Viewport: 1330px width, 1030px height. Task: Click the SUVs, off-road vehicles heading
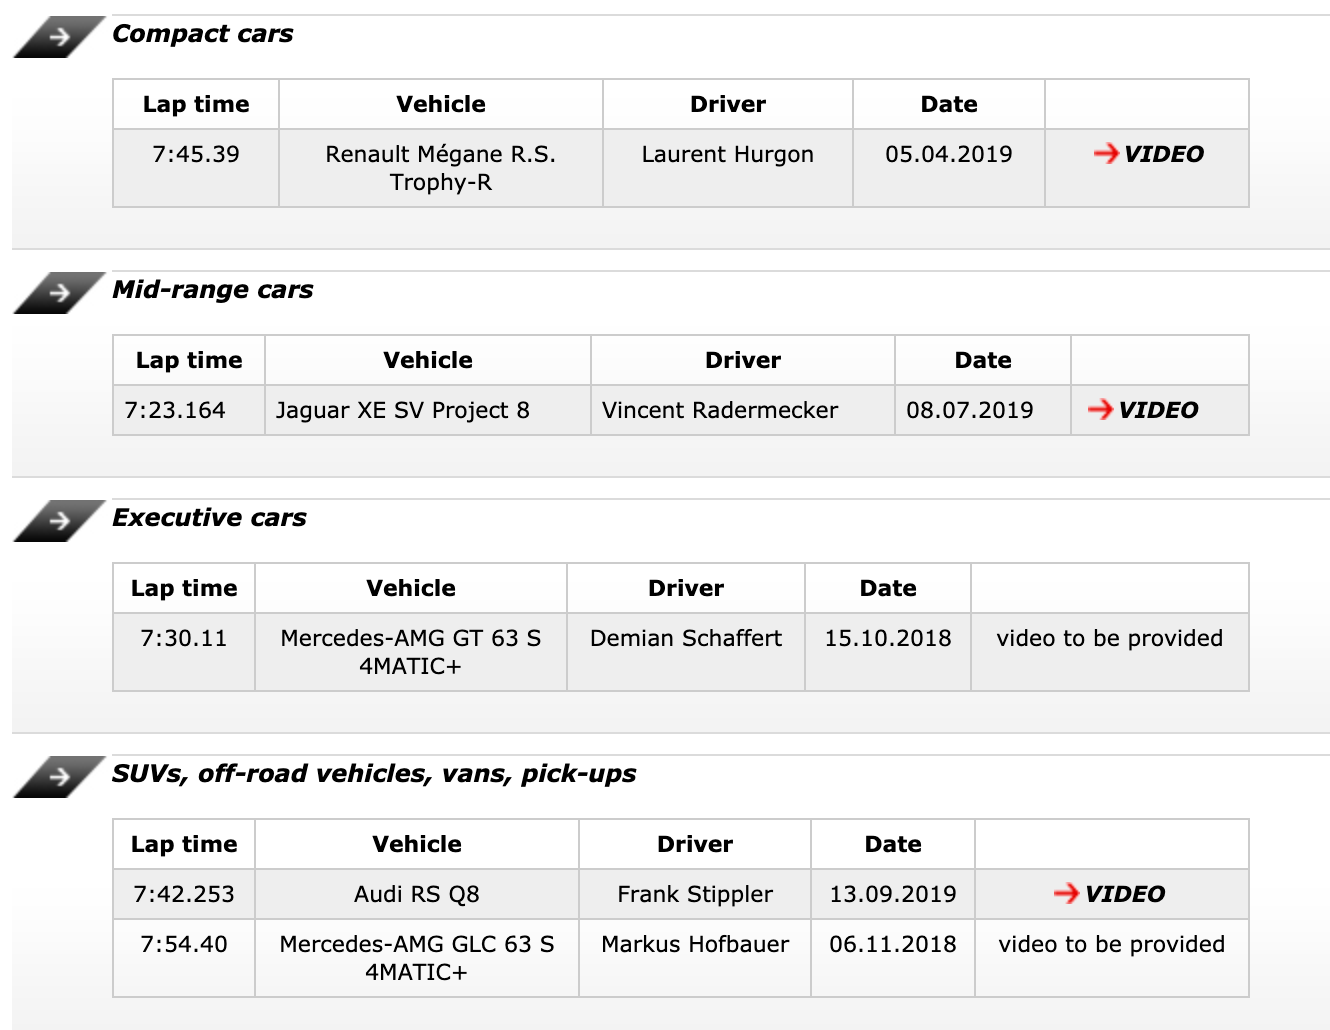374,774
